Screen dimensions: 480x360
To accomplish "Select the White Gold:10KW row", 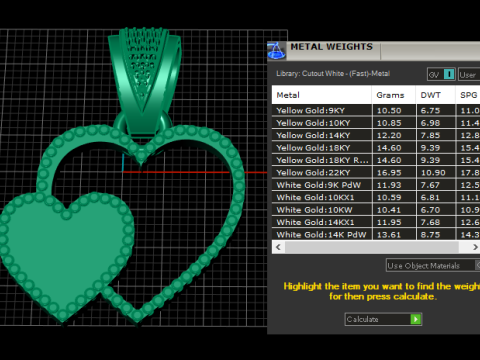I will tap(376, 210).
